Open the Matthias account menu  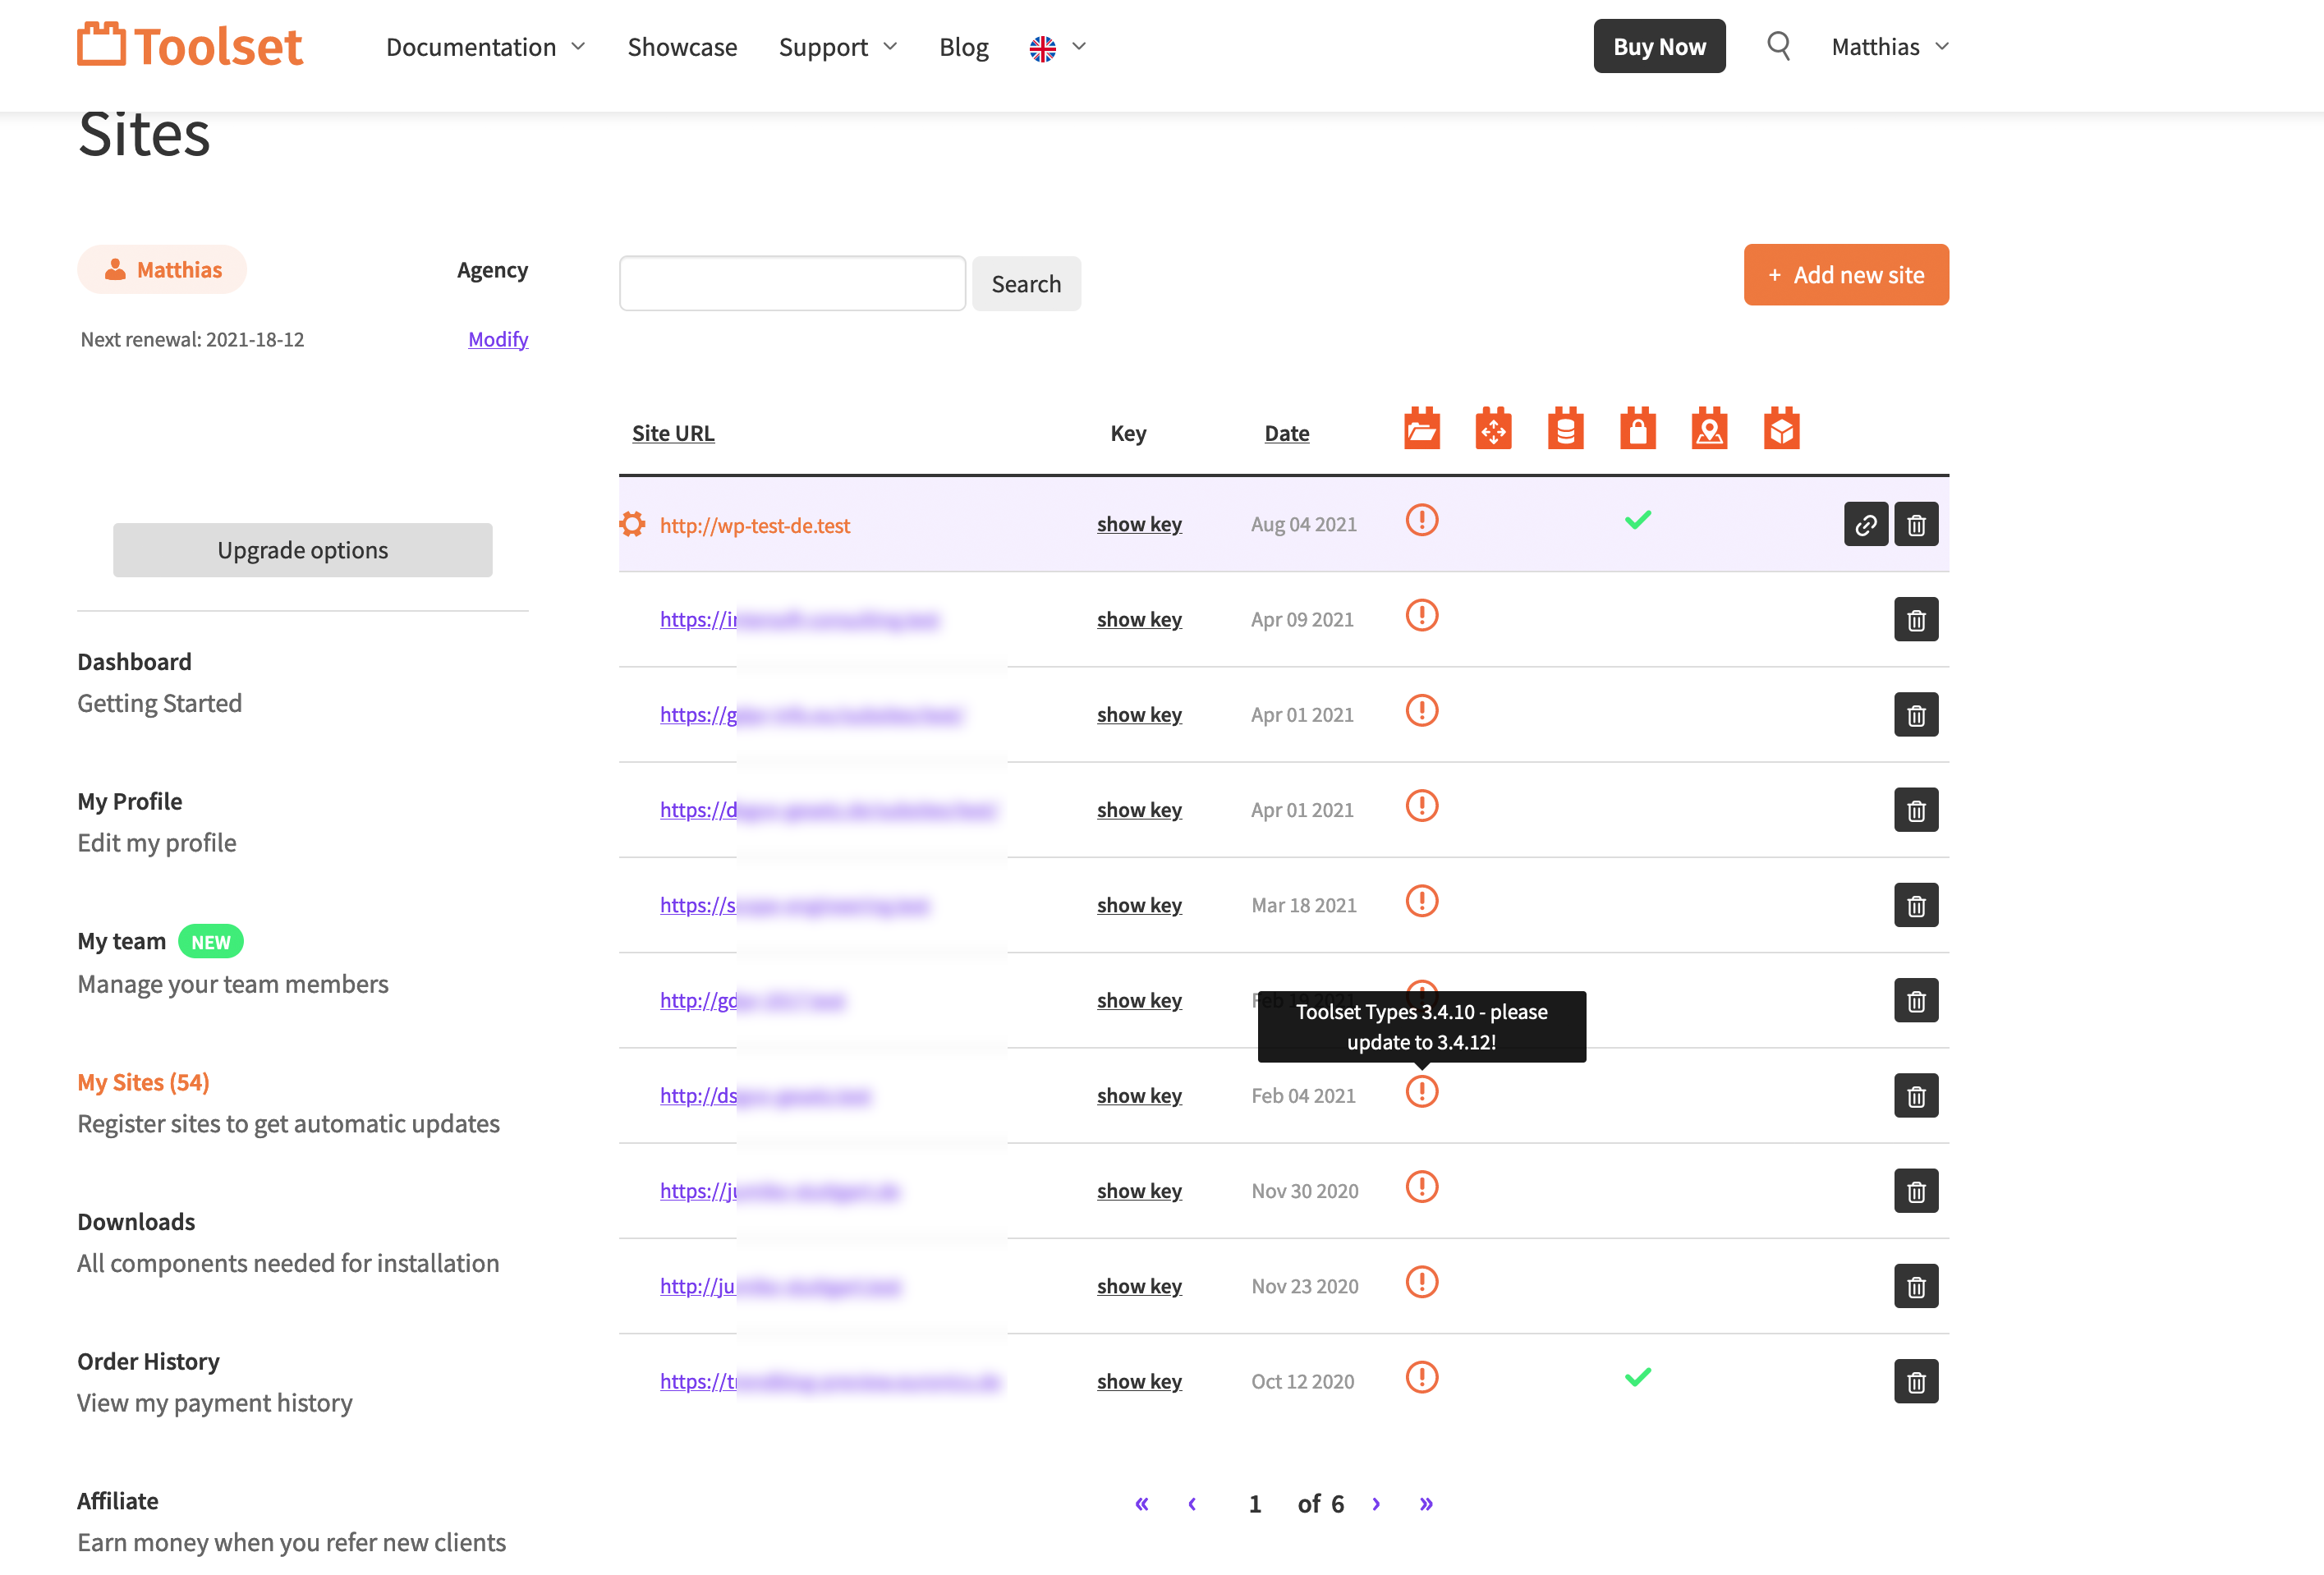coord(1890,47)
